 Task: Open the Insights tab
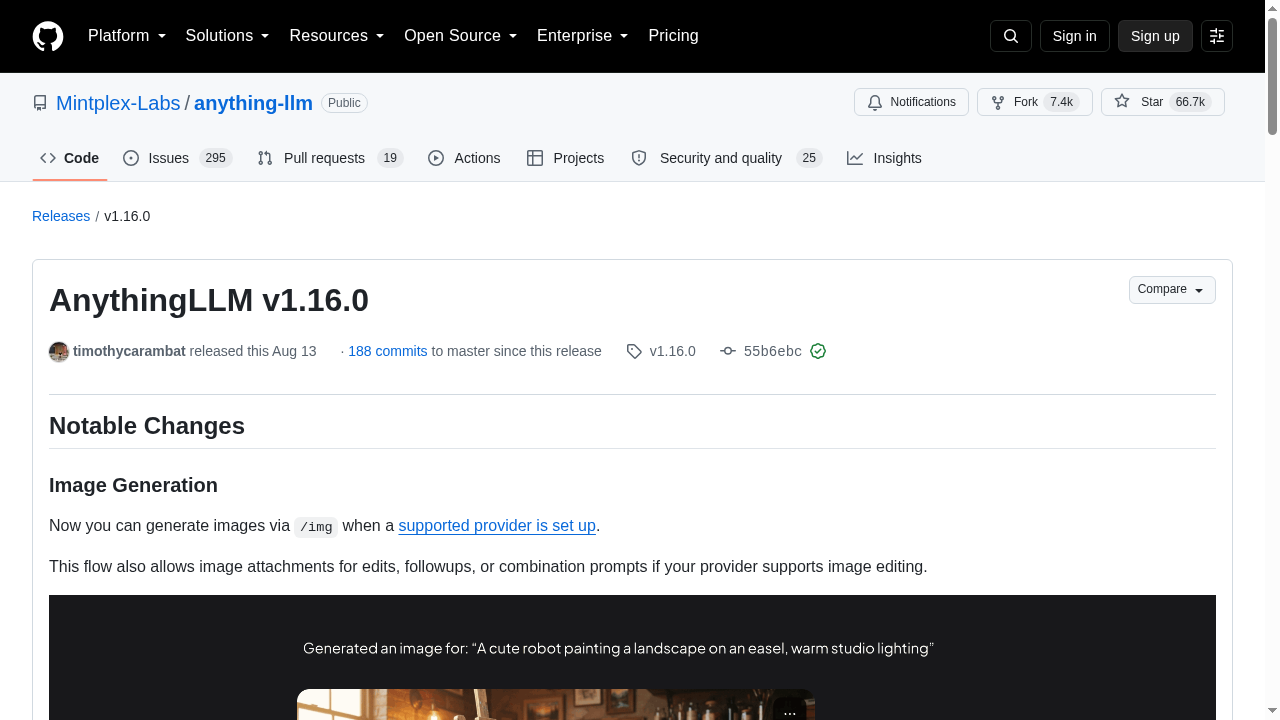(x=884, y=158)
